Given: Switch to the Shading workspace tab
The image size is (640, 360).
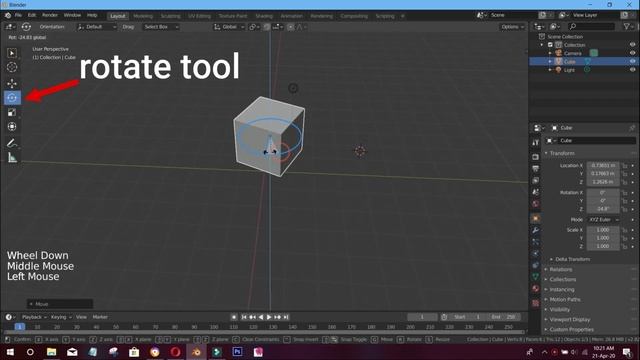Looking at the screenshot, I should point(264,16).
